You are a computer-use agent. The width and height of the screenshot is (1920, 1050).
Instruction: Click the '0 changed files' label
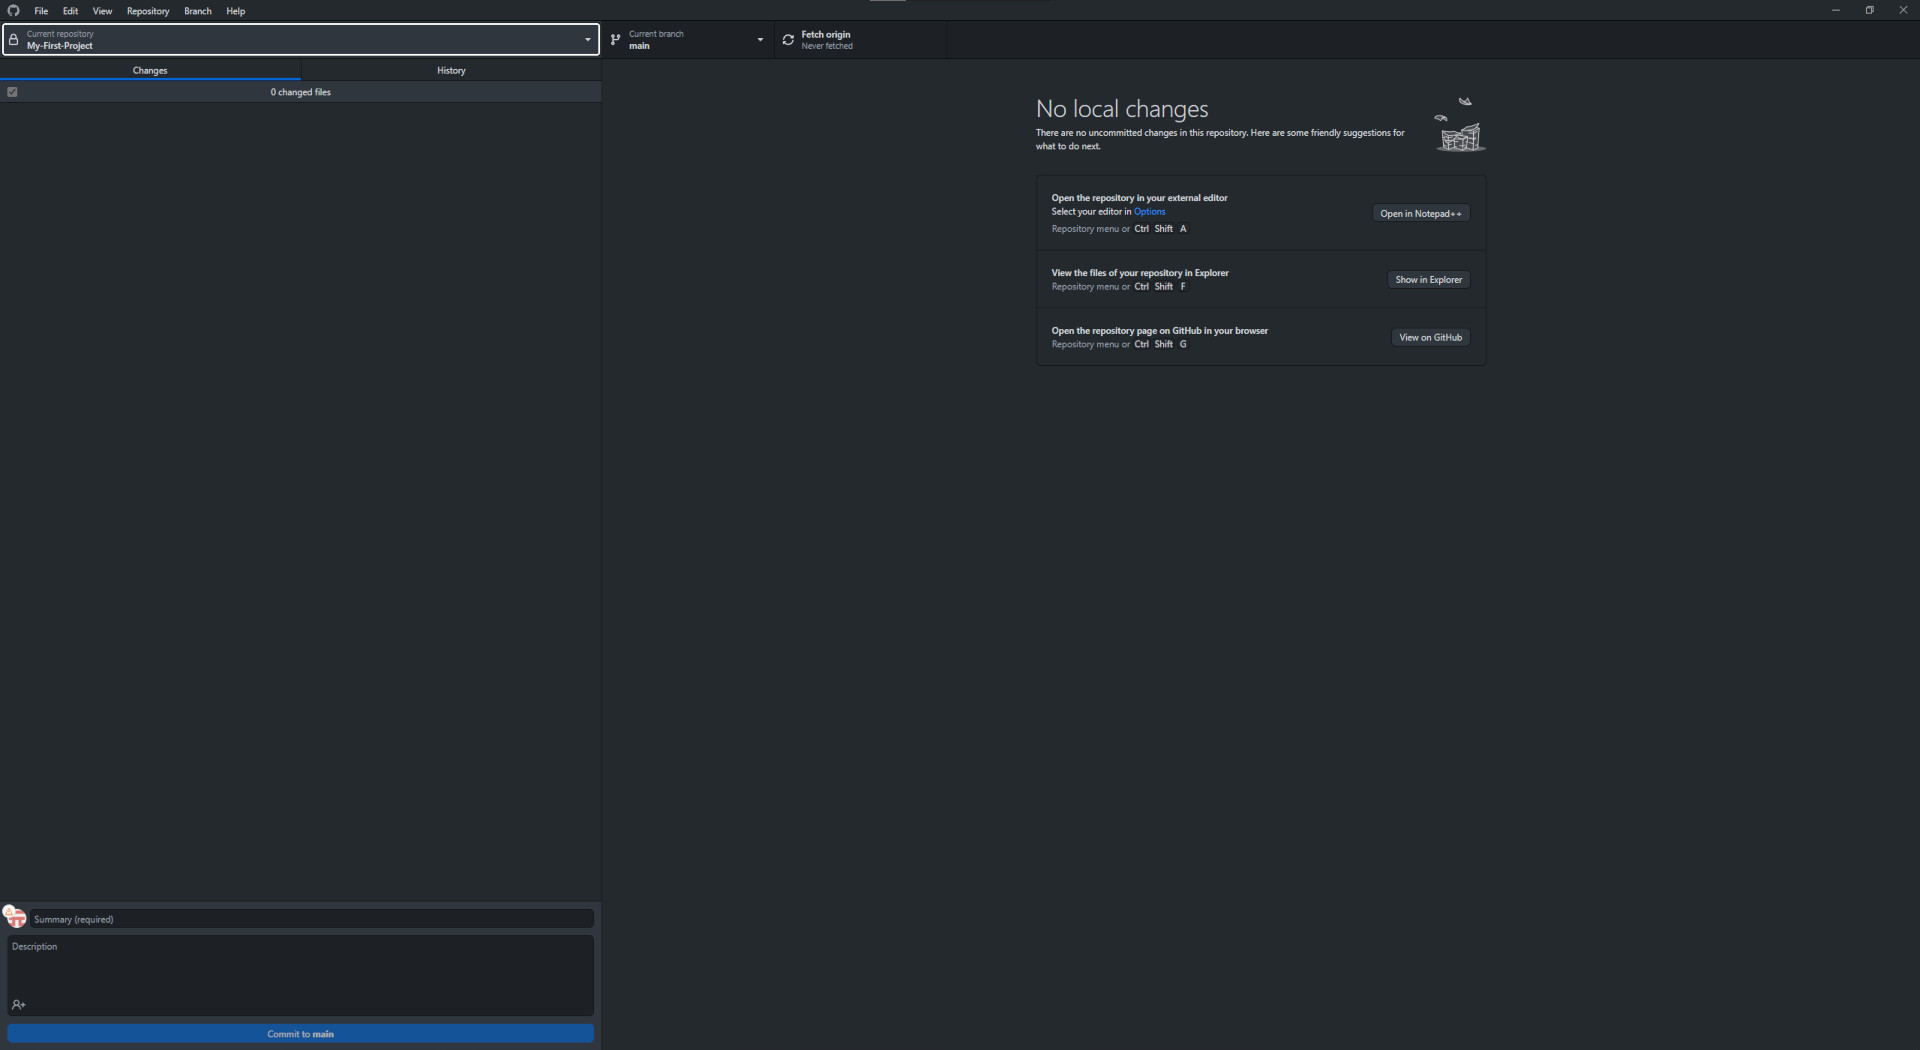(x=300, y=92)
